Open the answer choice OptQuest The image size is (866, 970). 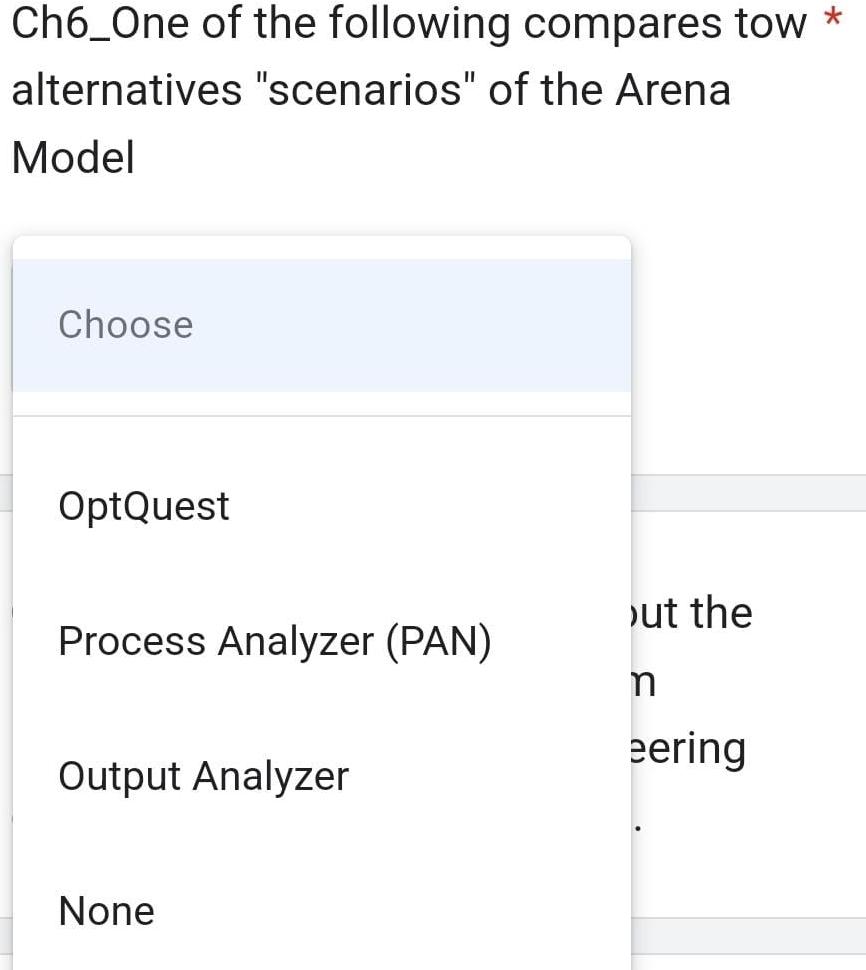tap(143, 505)
